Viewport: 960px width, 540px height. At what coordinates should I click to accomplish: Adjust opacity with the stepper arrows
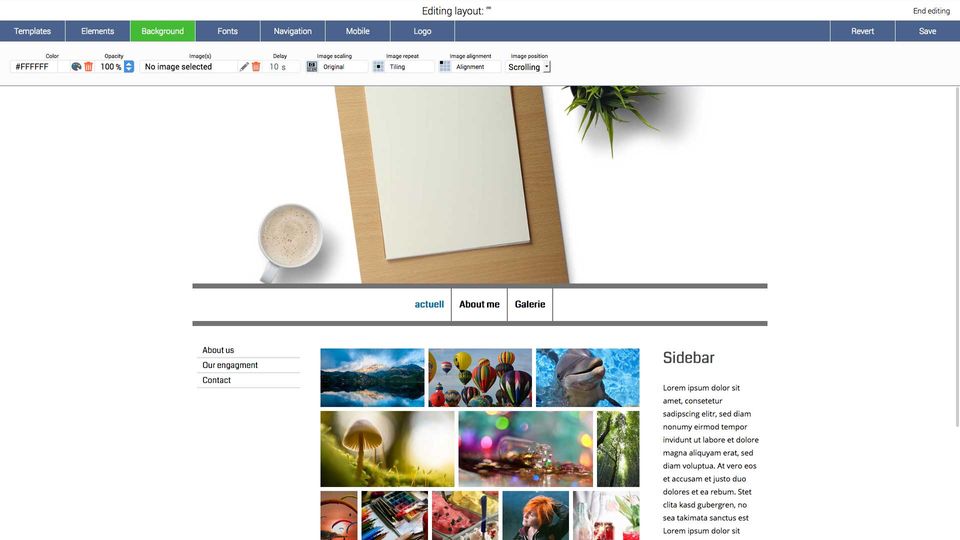click(x=129, y=67)
